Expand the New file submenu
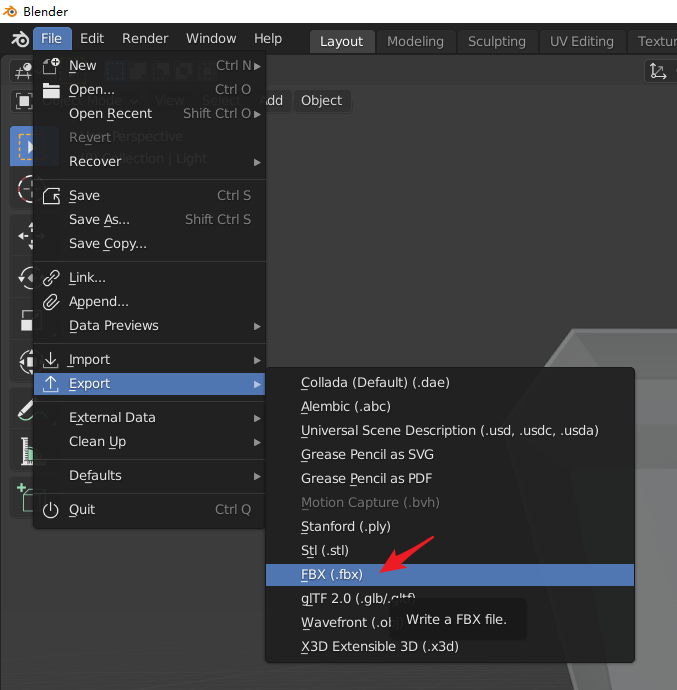The width and height of the screenshot is (677, 690). pos(150,66)
